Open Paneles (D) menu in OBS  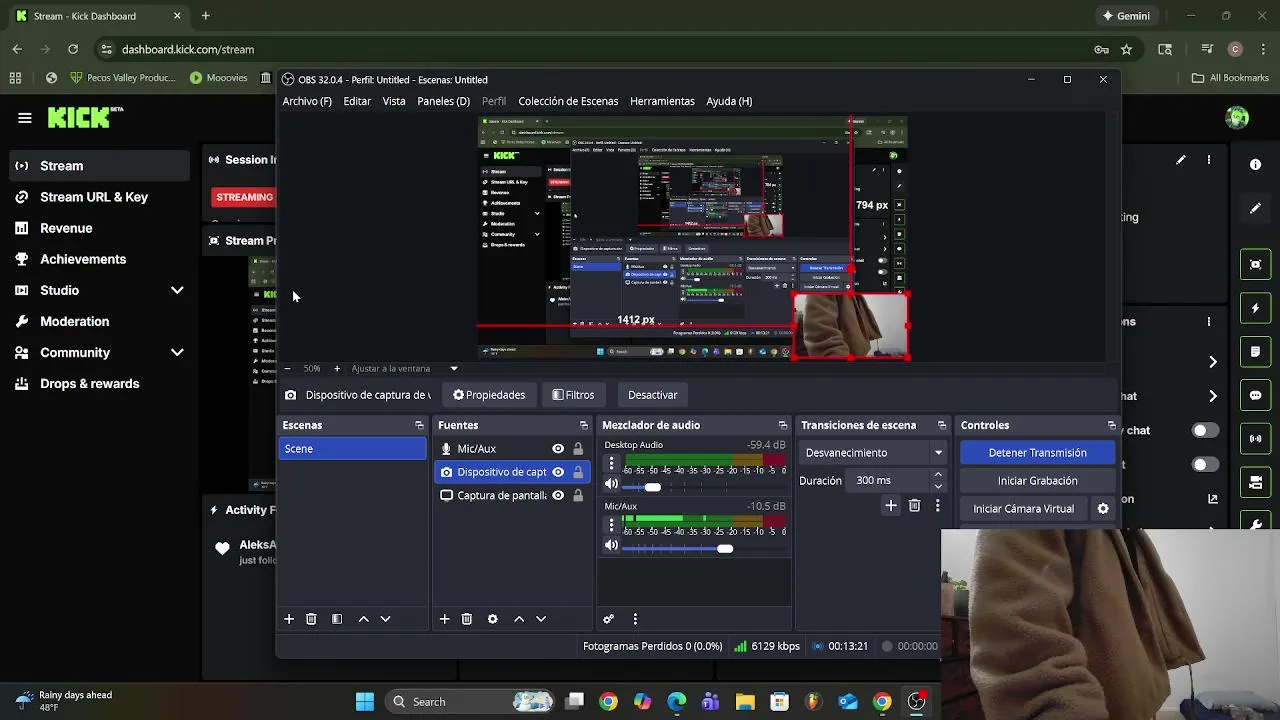click(x=443, y=101)
